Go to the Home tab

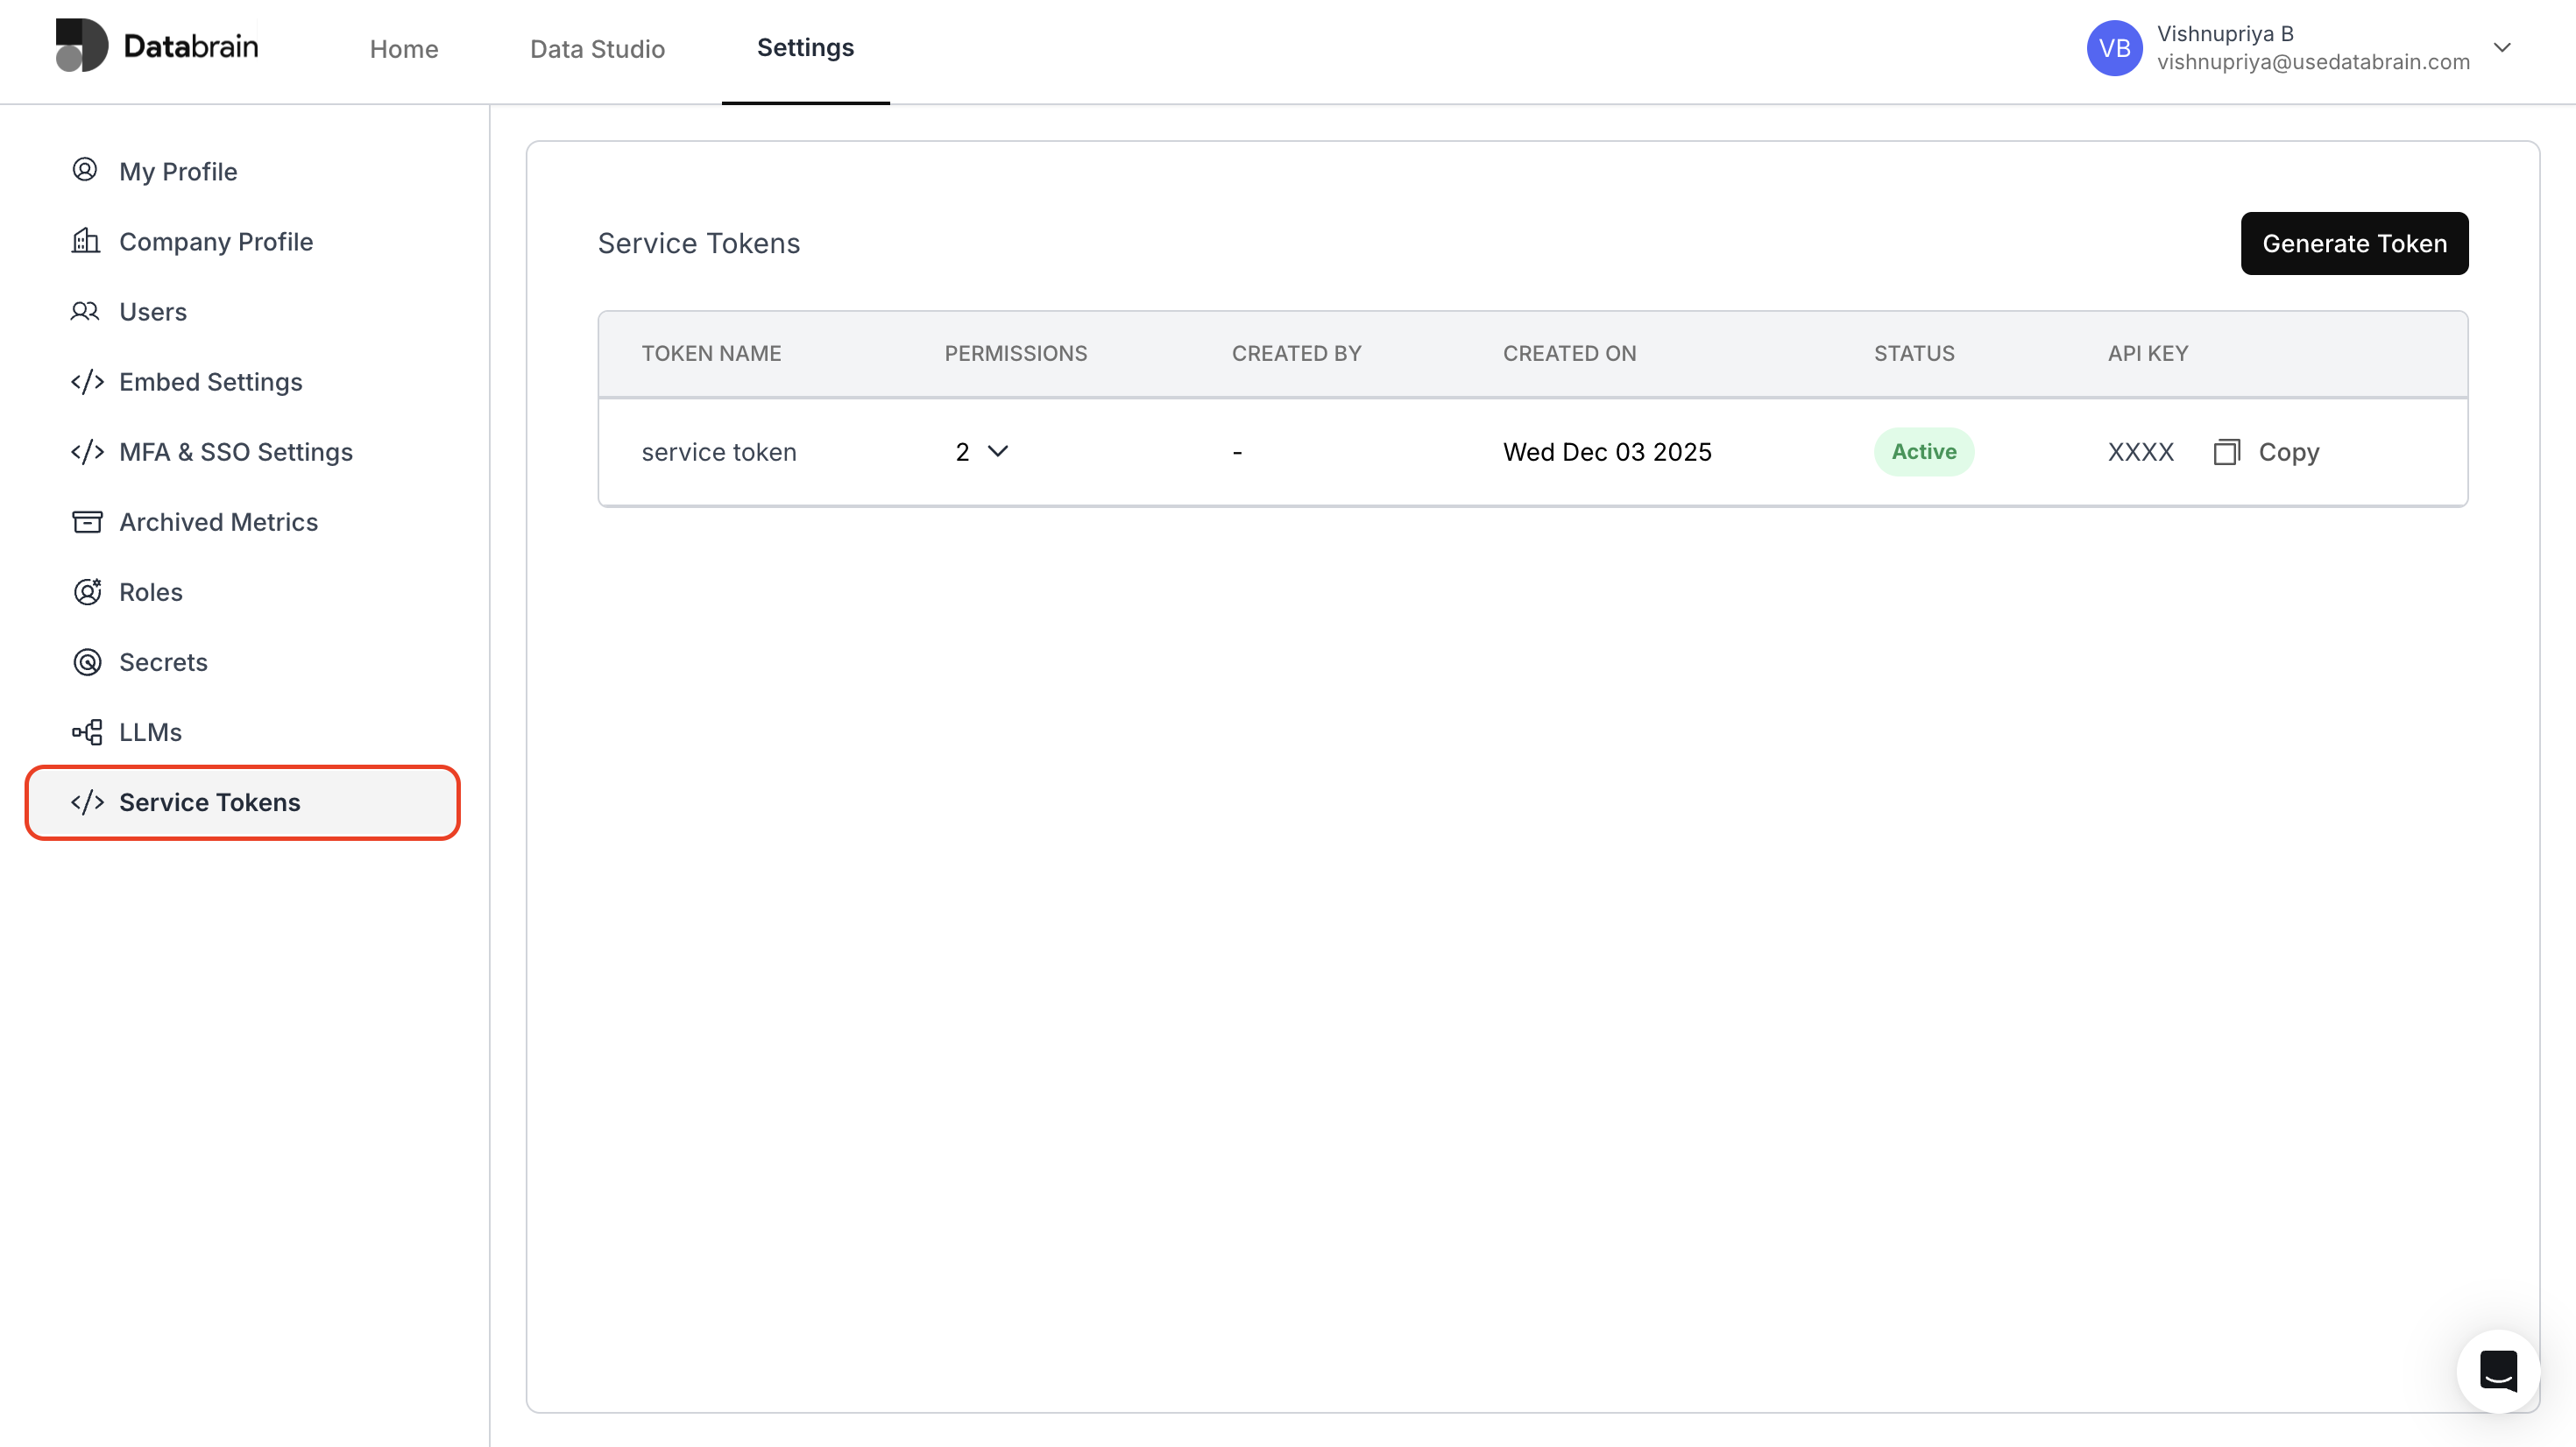point(404,49)
